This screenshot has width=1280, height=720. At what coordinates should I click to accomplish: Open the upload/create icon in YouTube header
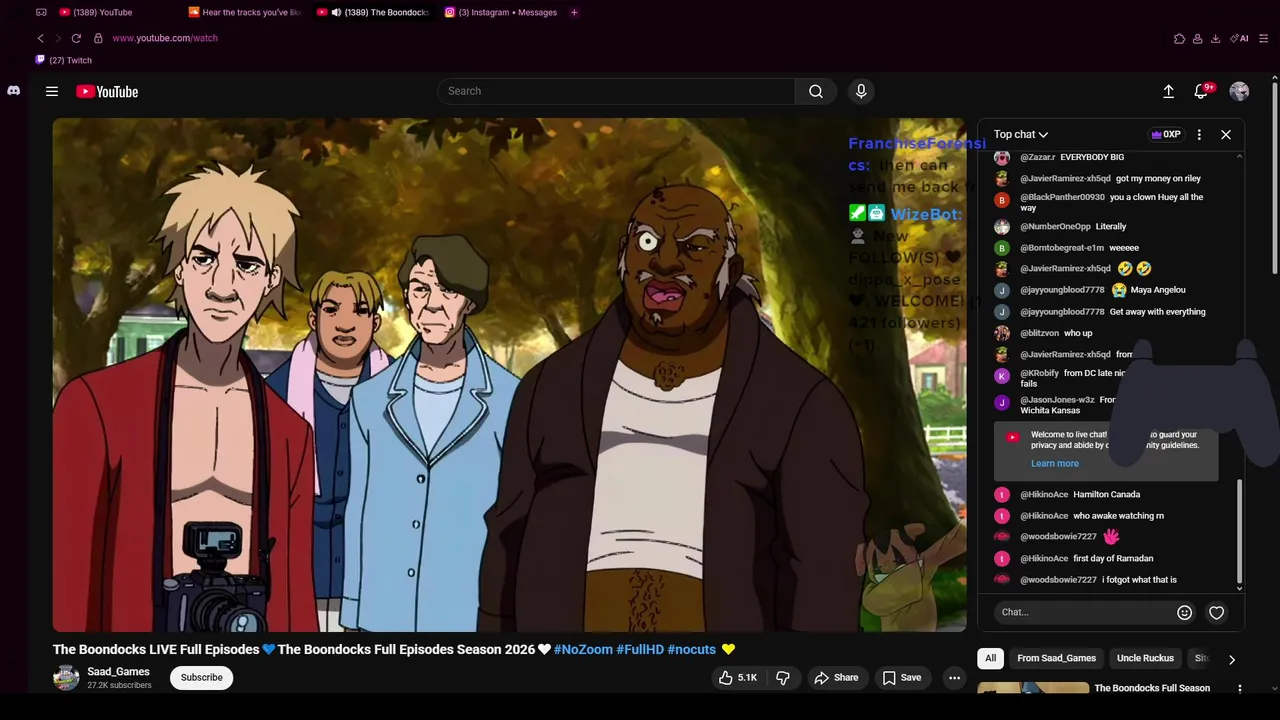(x=1168, y=91)
